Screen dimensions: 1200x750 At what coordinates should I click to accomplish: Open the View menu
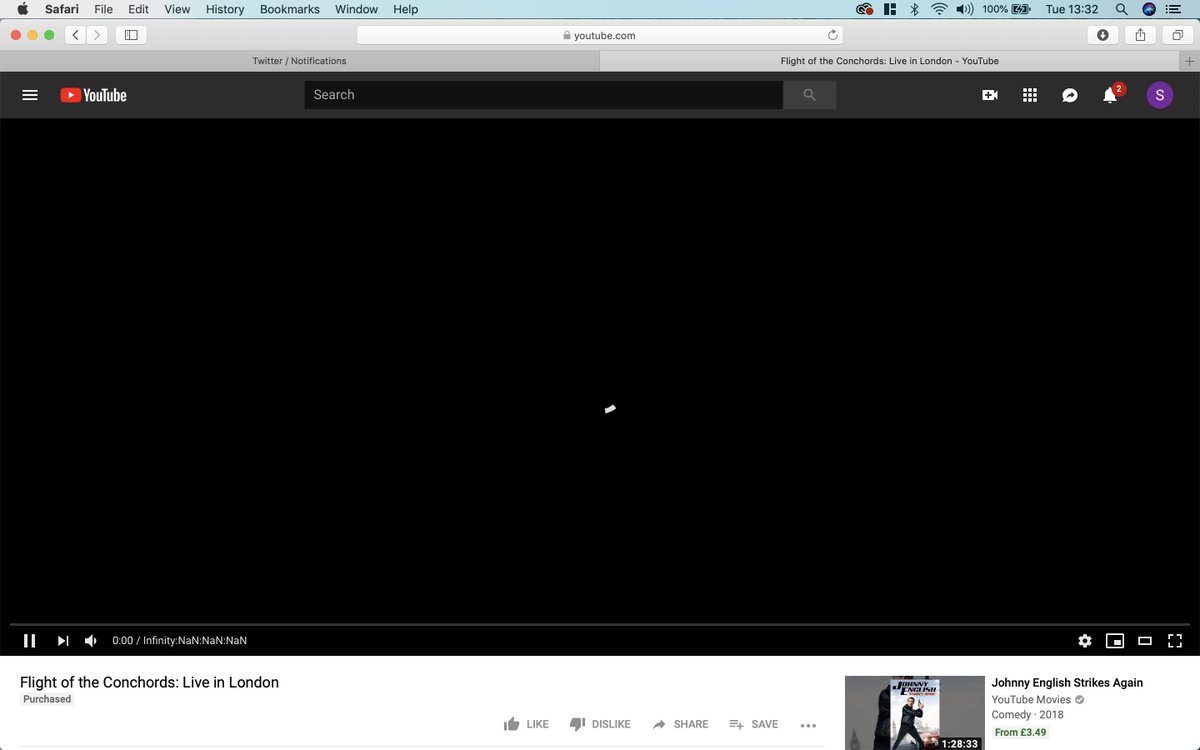[177, 9]
